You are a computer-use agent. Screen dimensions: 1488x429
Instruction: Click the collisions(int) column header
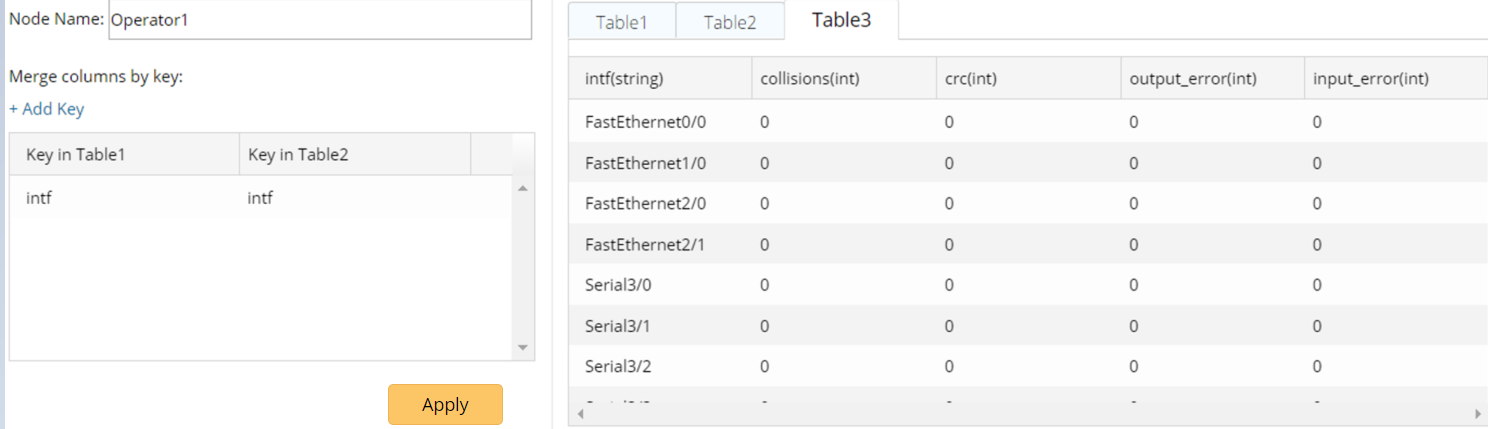tap(809, 79)
